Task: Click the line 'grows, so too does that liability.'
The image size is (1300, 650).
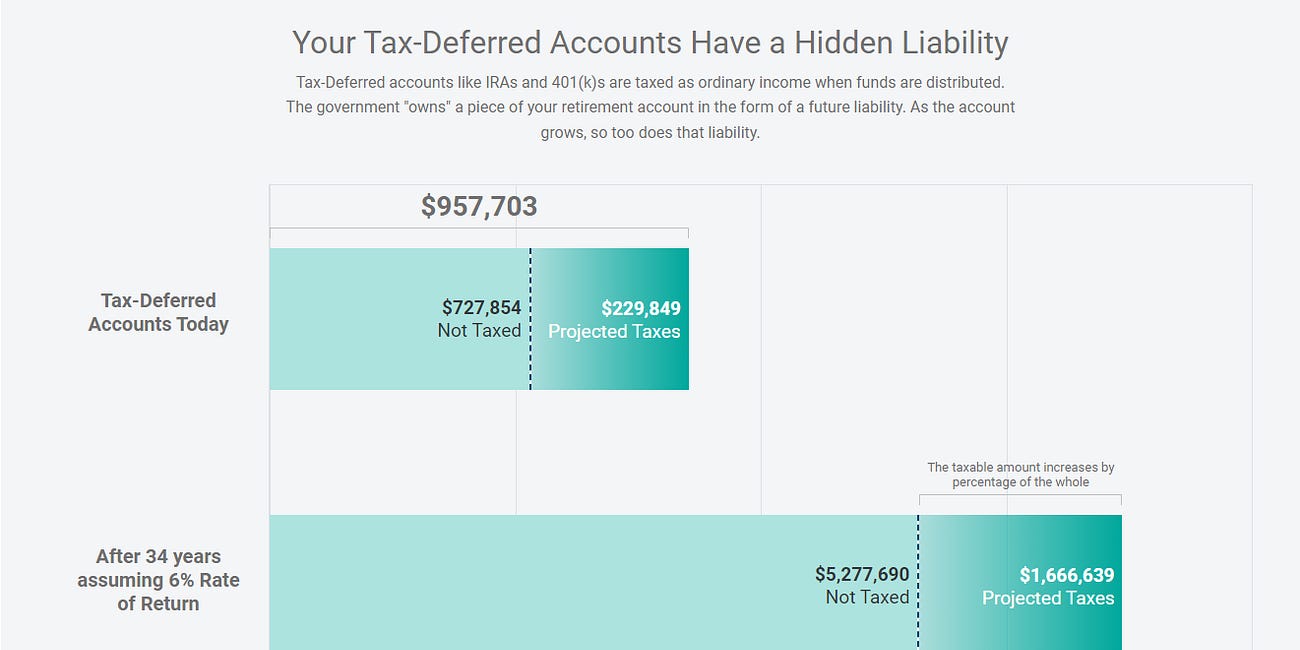Action: click(650, 132)
